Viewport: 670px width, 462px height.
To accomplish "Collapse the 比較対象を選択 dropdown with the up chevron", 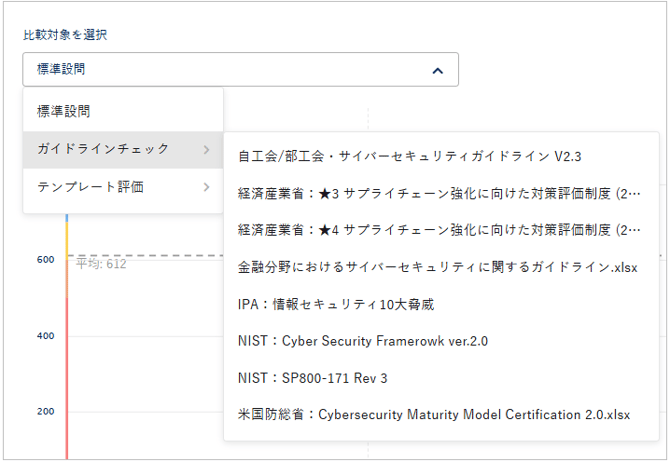I will click(438, 71).
